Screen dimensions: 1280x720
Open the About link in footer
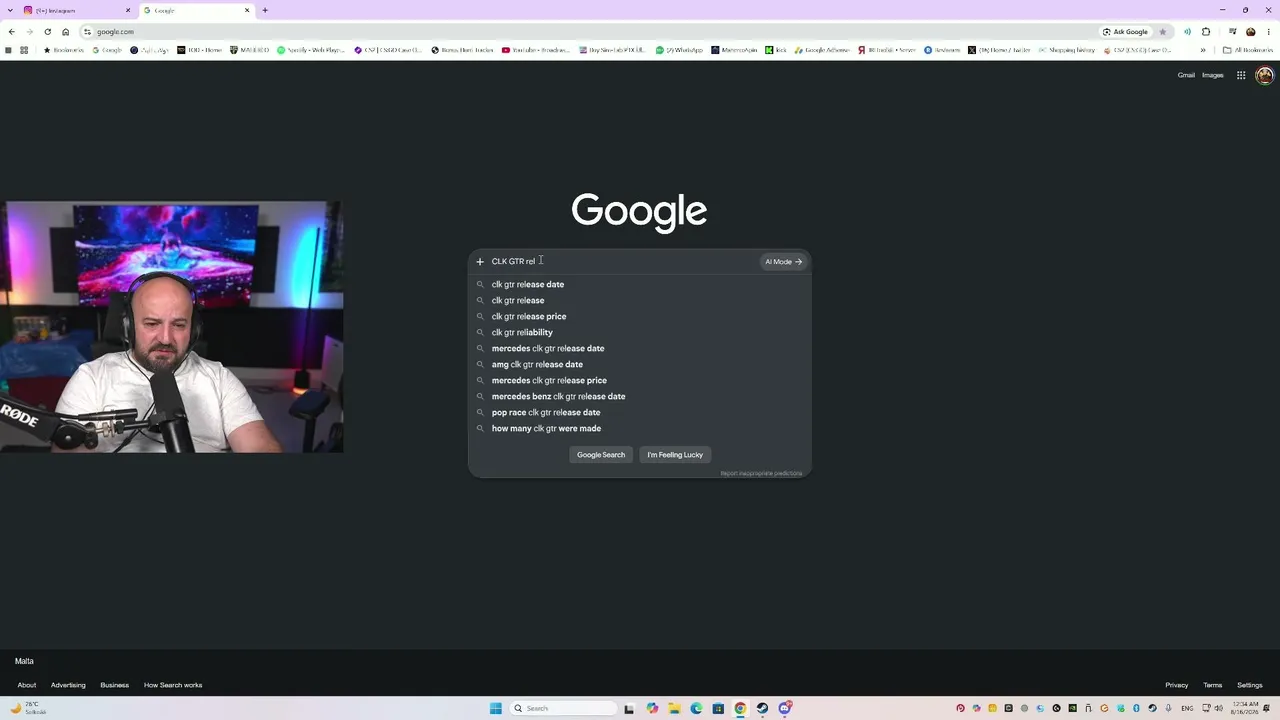click(x=27, y=685)
